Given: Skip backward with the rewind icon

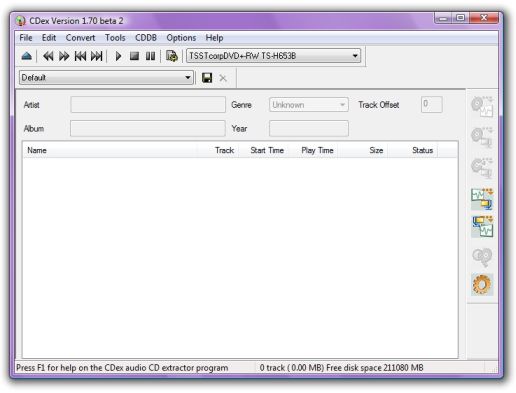Looking at the screenshot, I should [48, 56].
